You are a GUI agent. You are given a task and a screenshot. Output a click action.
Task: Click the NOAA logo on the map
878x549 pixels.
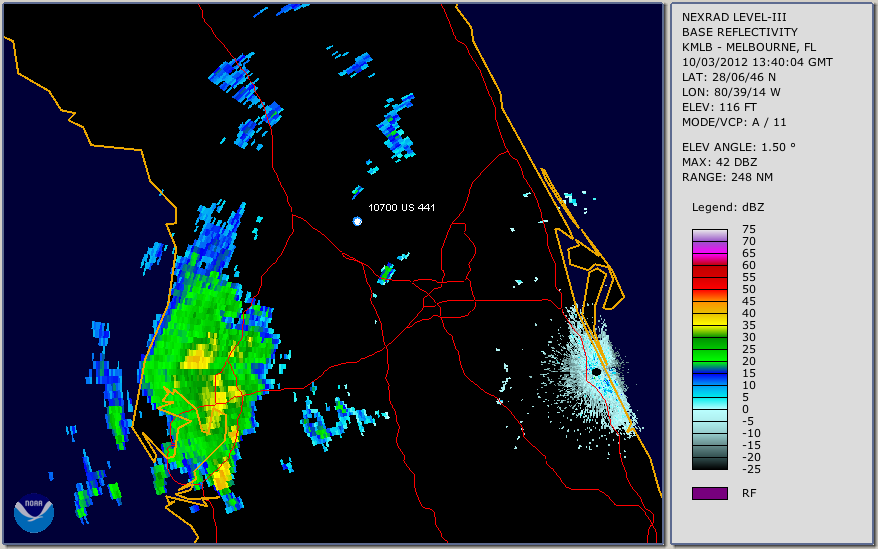click(34, 513)
